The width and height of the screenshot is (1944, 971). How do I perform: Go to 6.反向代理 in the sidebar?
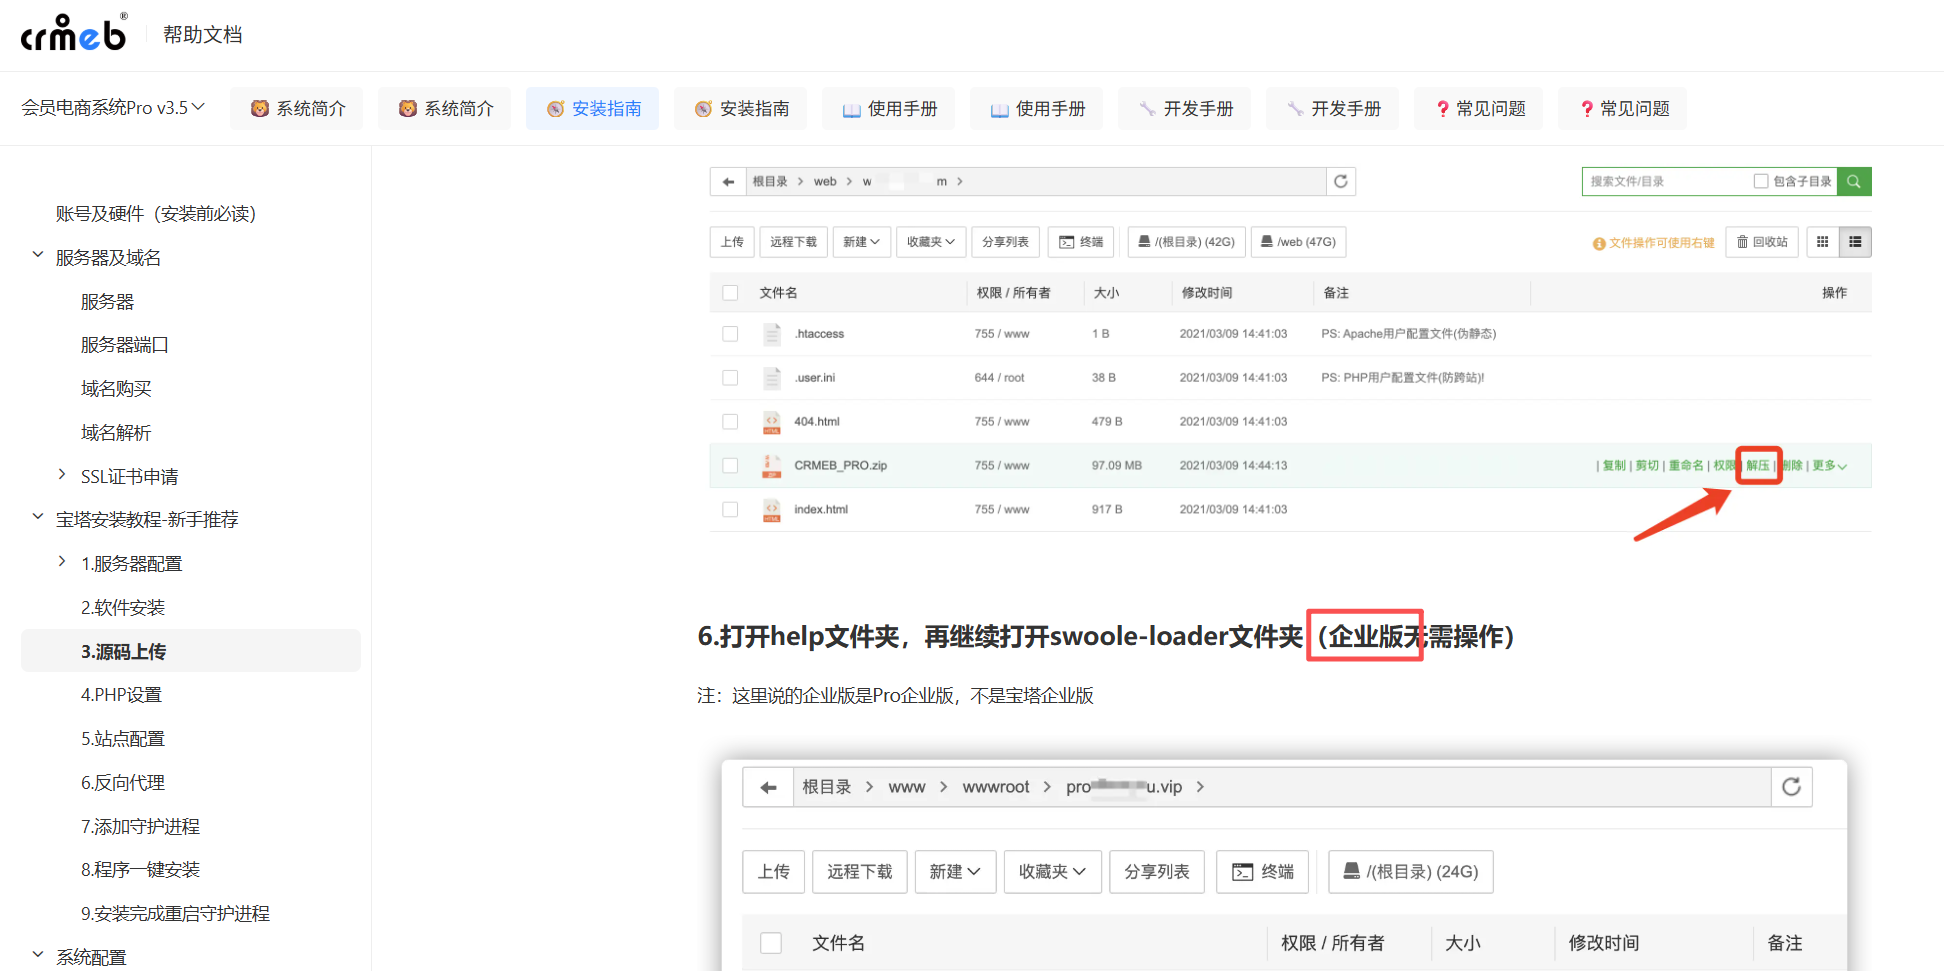pyautogui.click(x=123, y=783)
